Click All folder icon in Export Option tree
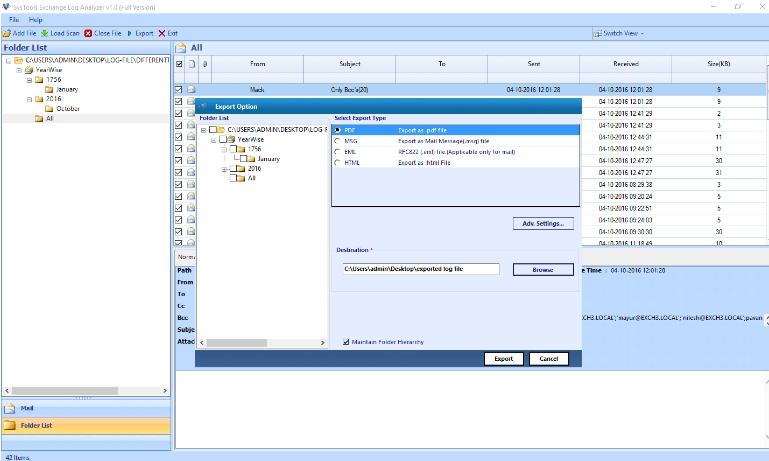Viewport: 769px width, 461px height. pyautogui.click(x=241, y=179)
